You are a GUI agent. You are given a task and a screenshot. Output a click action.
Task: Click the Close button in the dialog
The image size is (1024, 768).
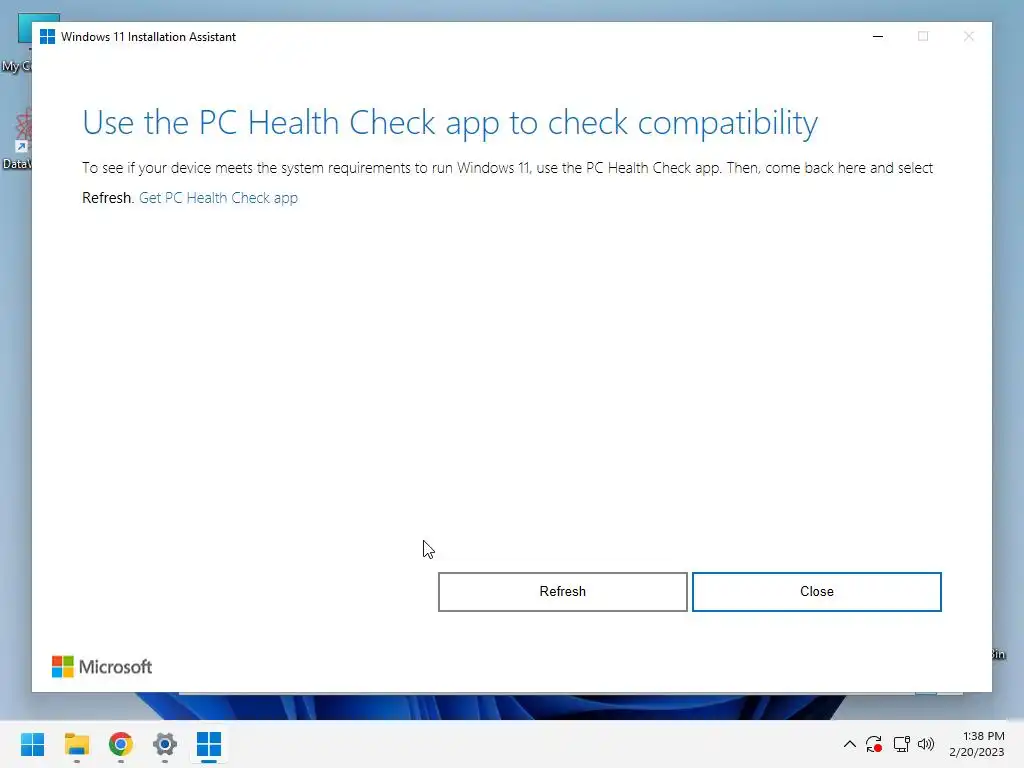point(816,592)
